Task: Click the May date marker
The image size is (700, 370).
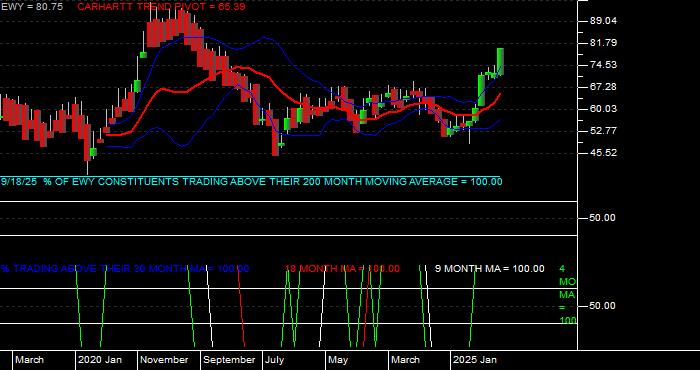Action: [338, 360]
